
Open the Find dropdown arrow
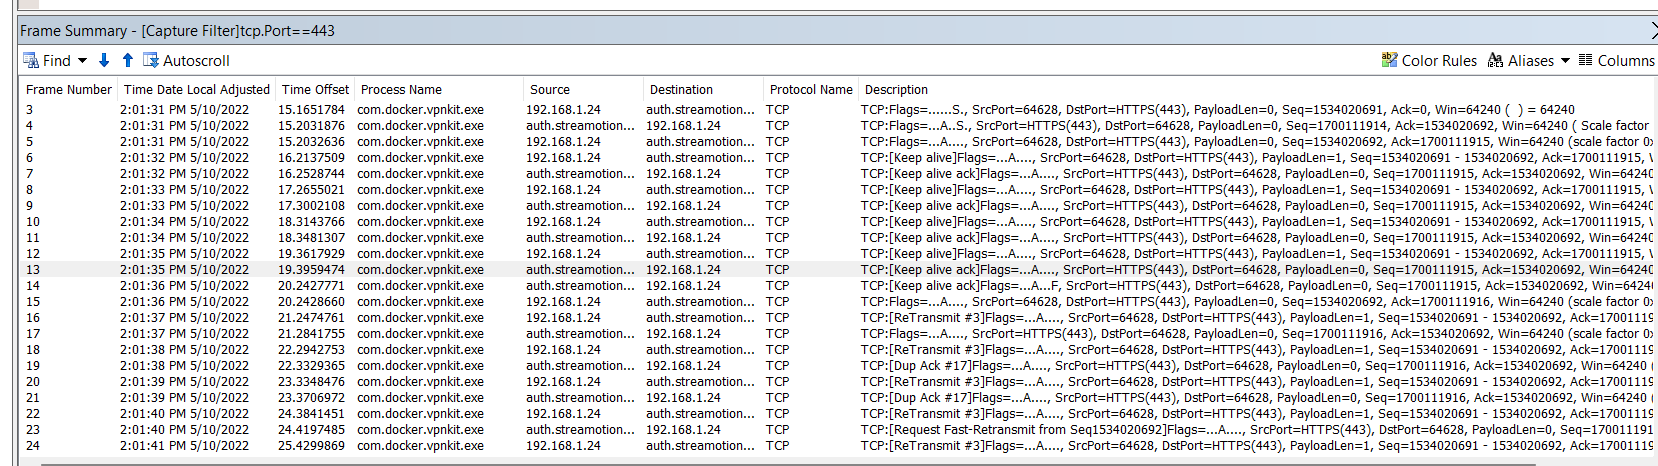click(82, 61)
